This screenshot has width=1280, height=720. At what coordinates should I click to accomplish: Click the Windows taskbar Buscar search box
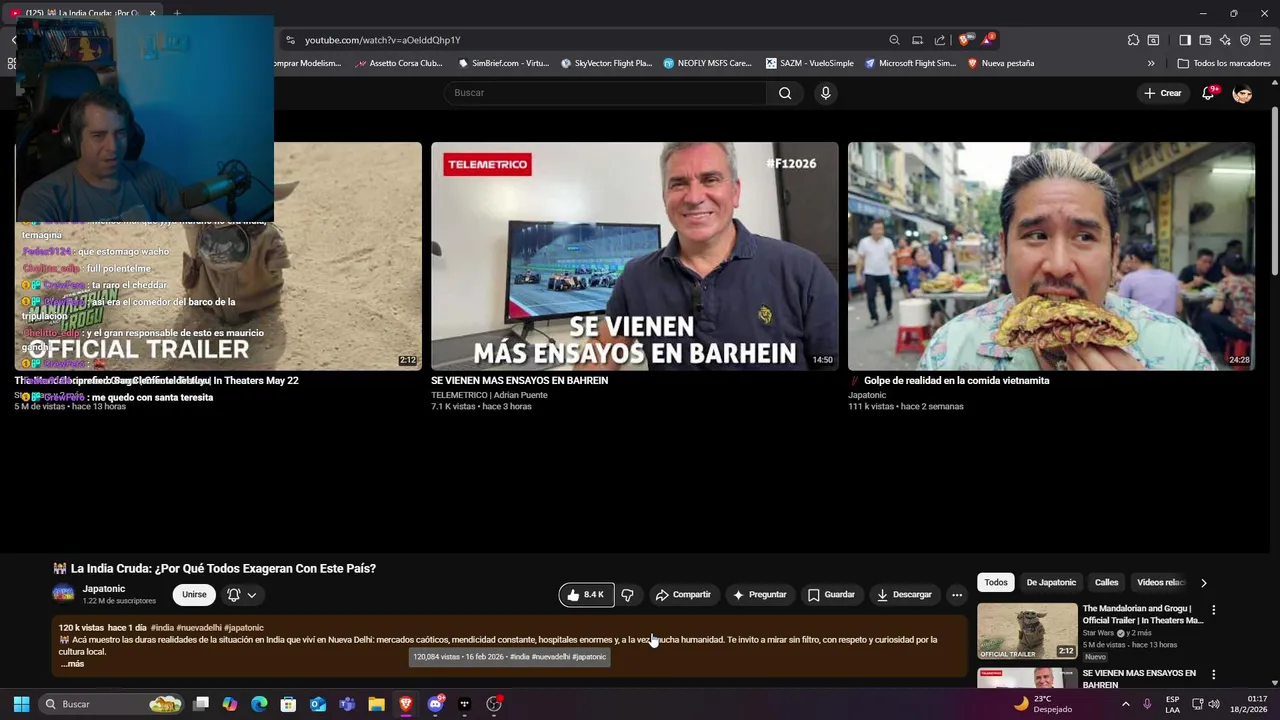click(112, 704)
